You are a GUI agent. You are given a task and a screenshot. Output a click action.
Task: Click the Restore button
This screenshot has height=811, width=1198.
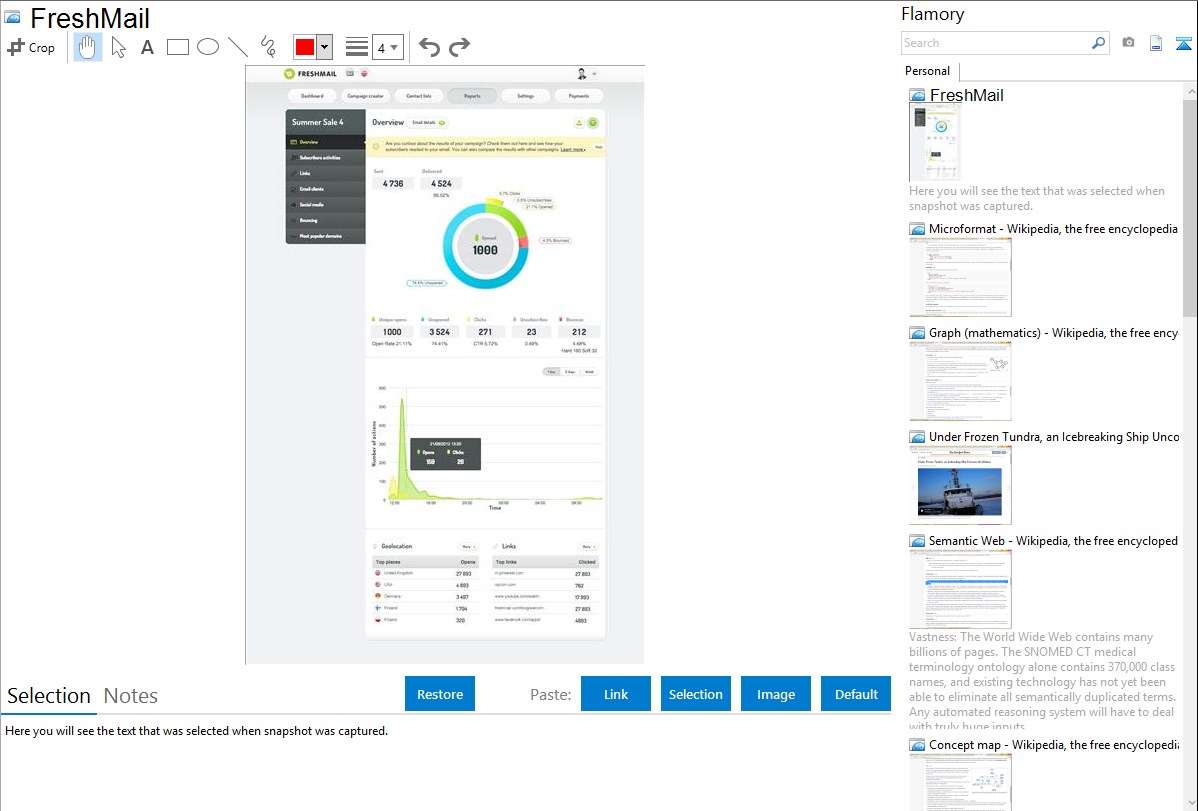pos(440,694)
